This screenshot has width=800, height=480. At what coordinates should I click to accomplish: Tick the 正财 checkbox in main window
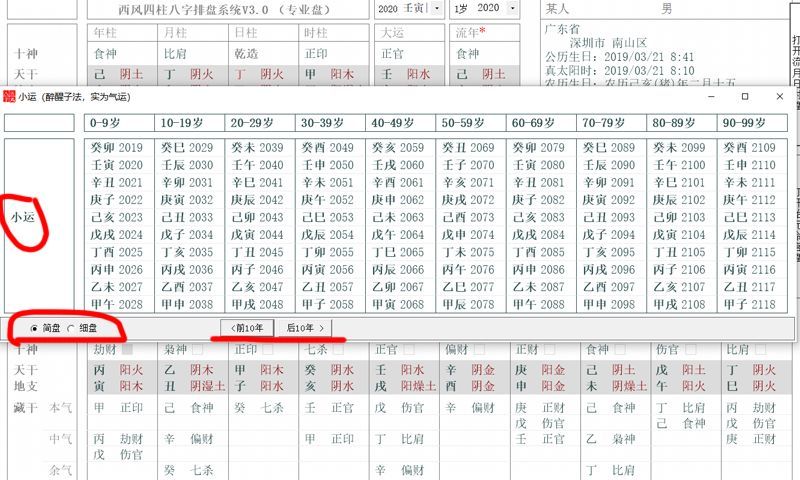549,349
